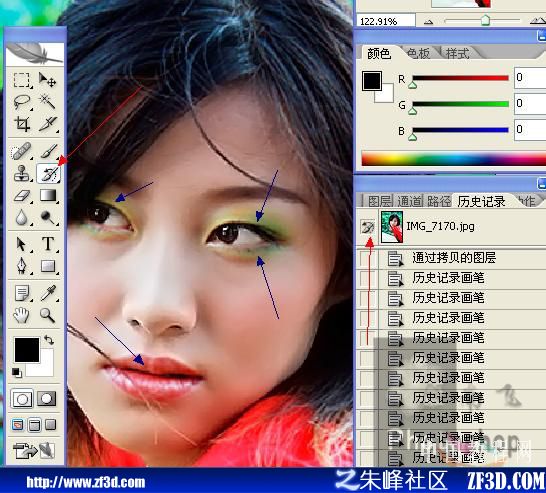
Task: Switch to the 图层 tab
Action: point(380,201)
